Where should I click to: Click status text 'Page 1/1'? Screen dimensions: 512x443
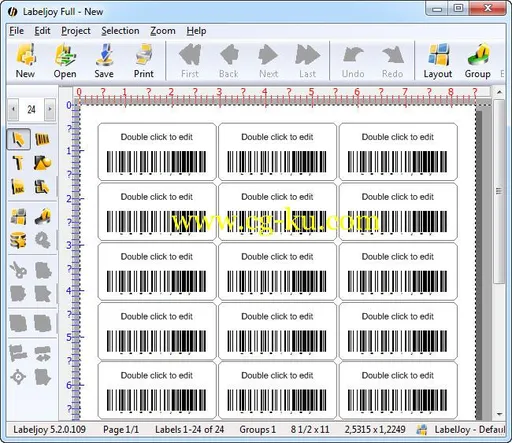[121, 430]
